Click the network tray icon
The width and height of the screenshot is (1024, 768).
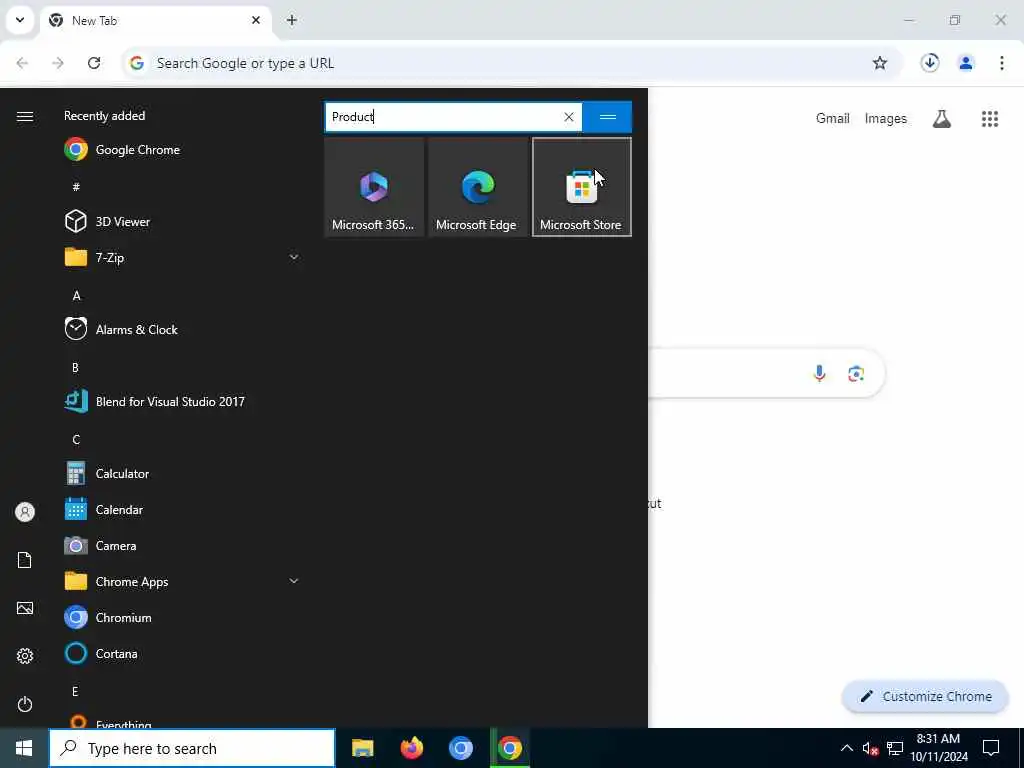[x=895, y=748]
